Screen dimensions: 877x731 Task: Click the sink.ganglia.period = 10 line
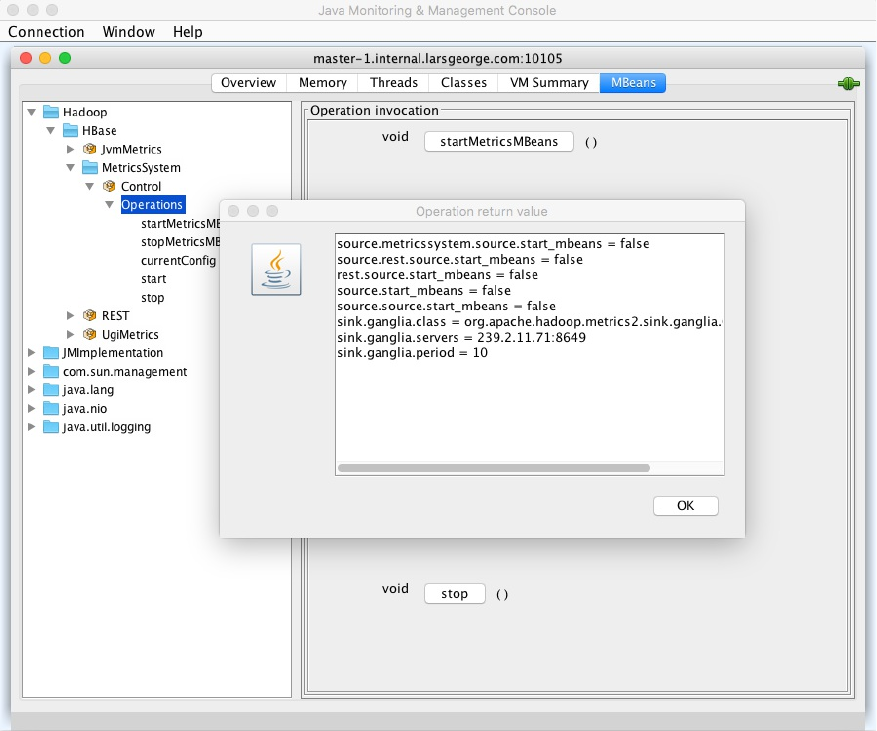click(412, 352)
